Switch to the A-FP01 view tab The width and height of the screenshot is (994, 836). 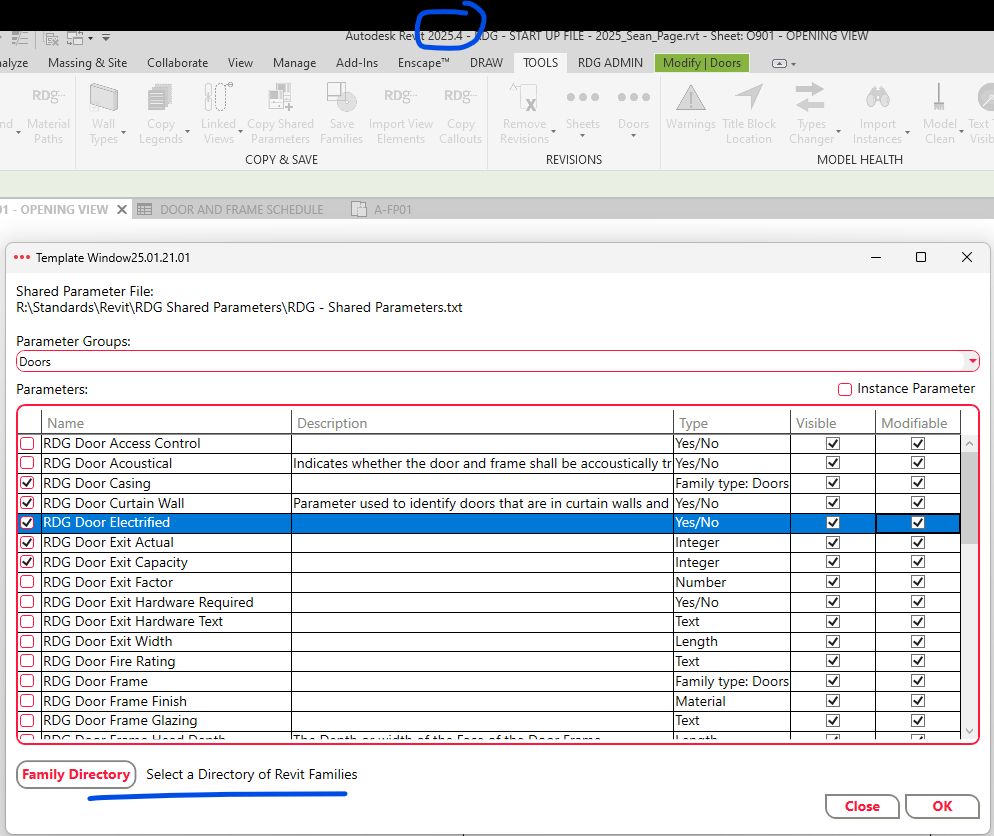(x=392, y=209)
